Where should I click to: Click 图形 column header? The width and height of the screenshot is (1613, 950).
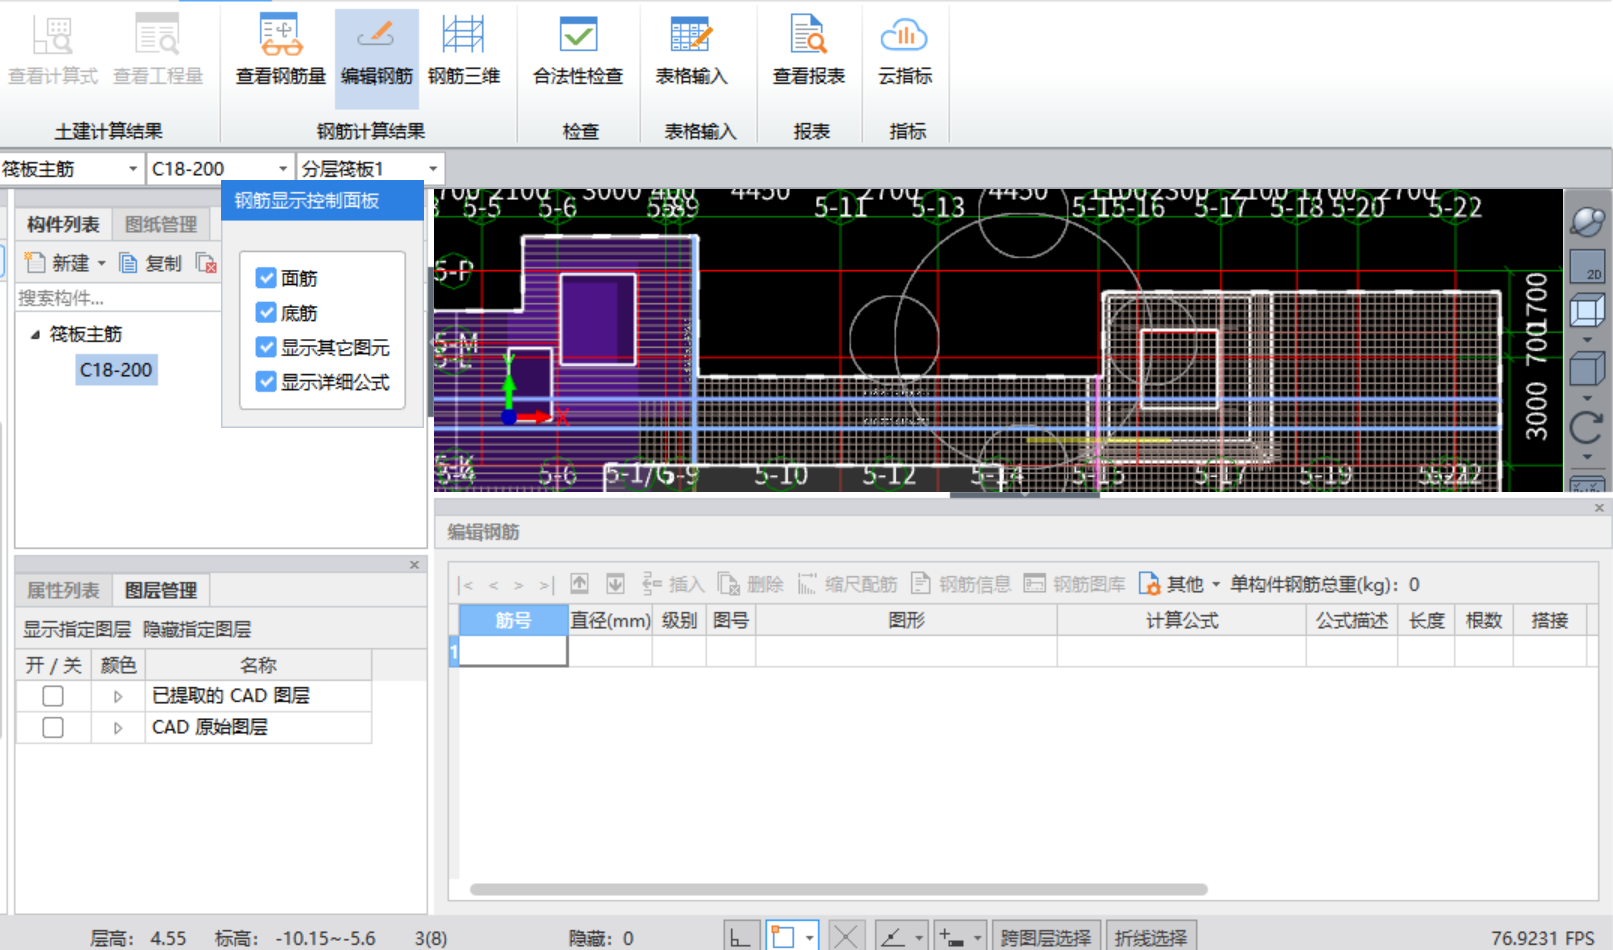[x=906, y=620]
